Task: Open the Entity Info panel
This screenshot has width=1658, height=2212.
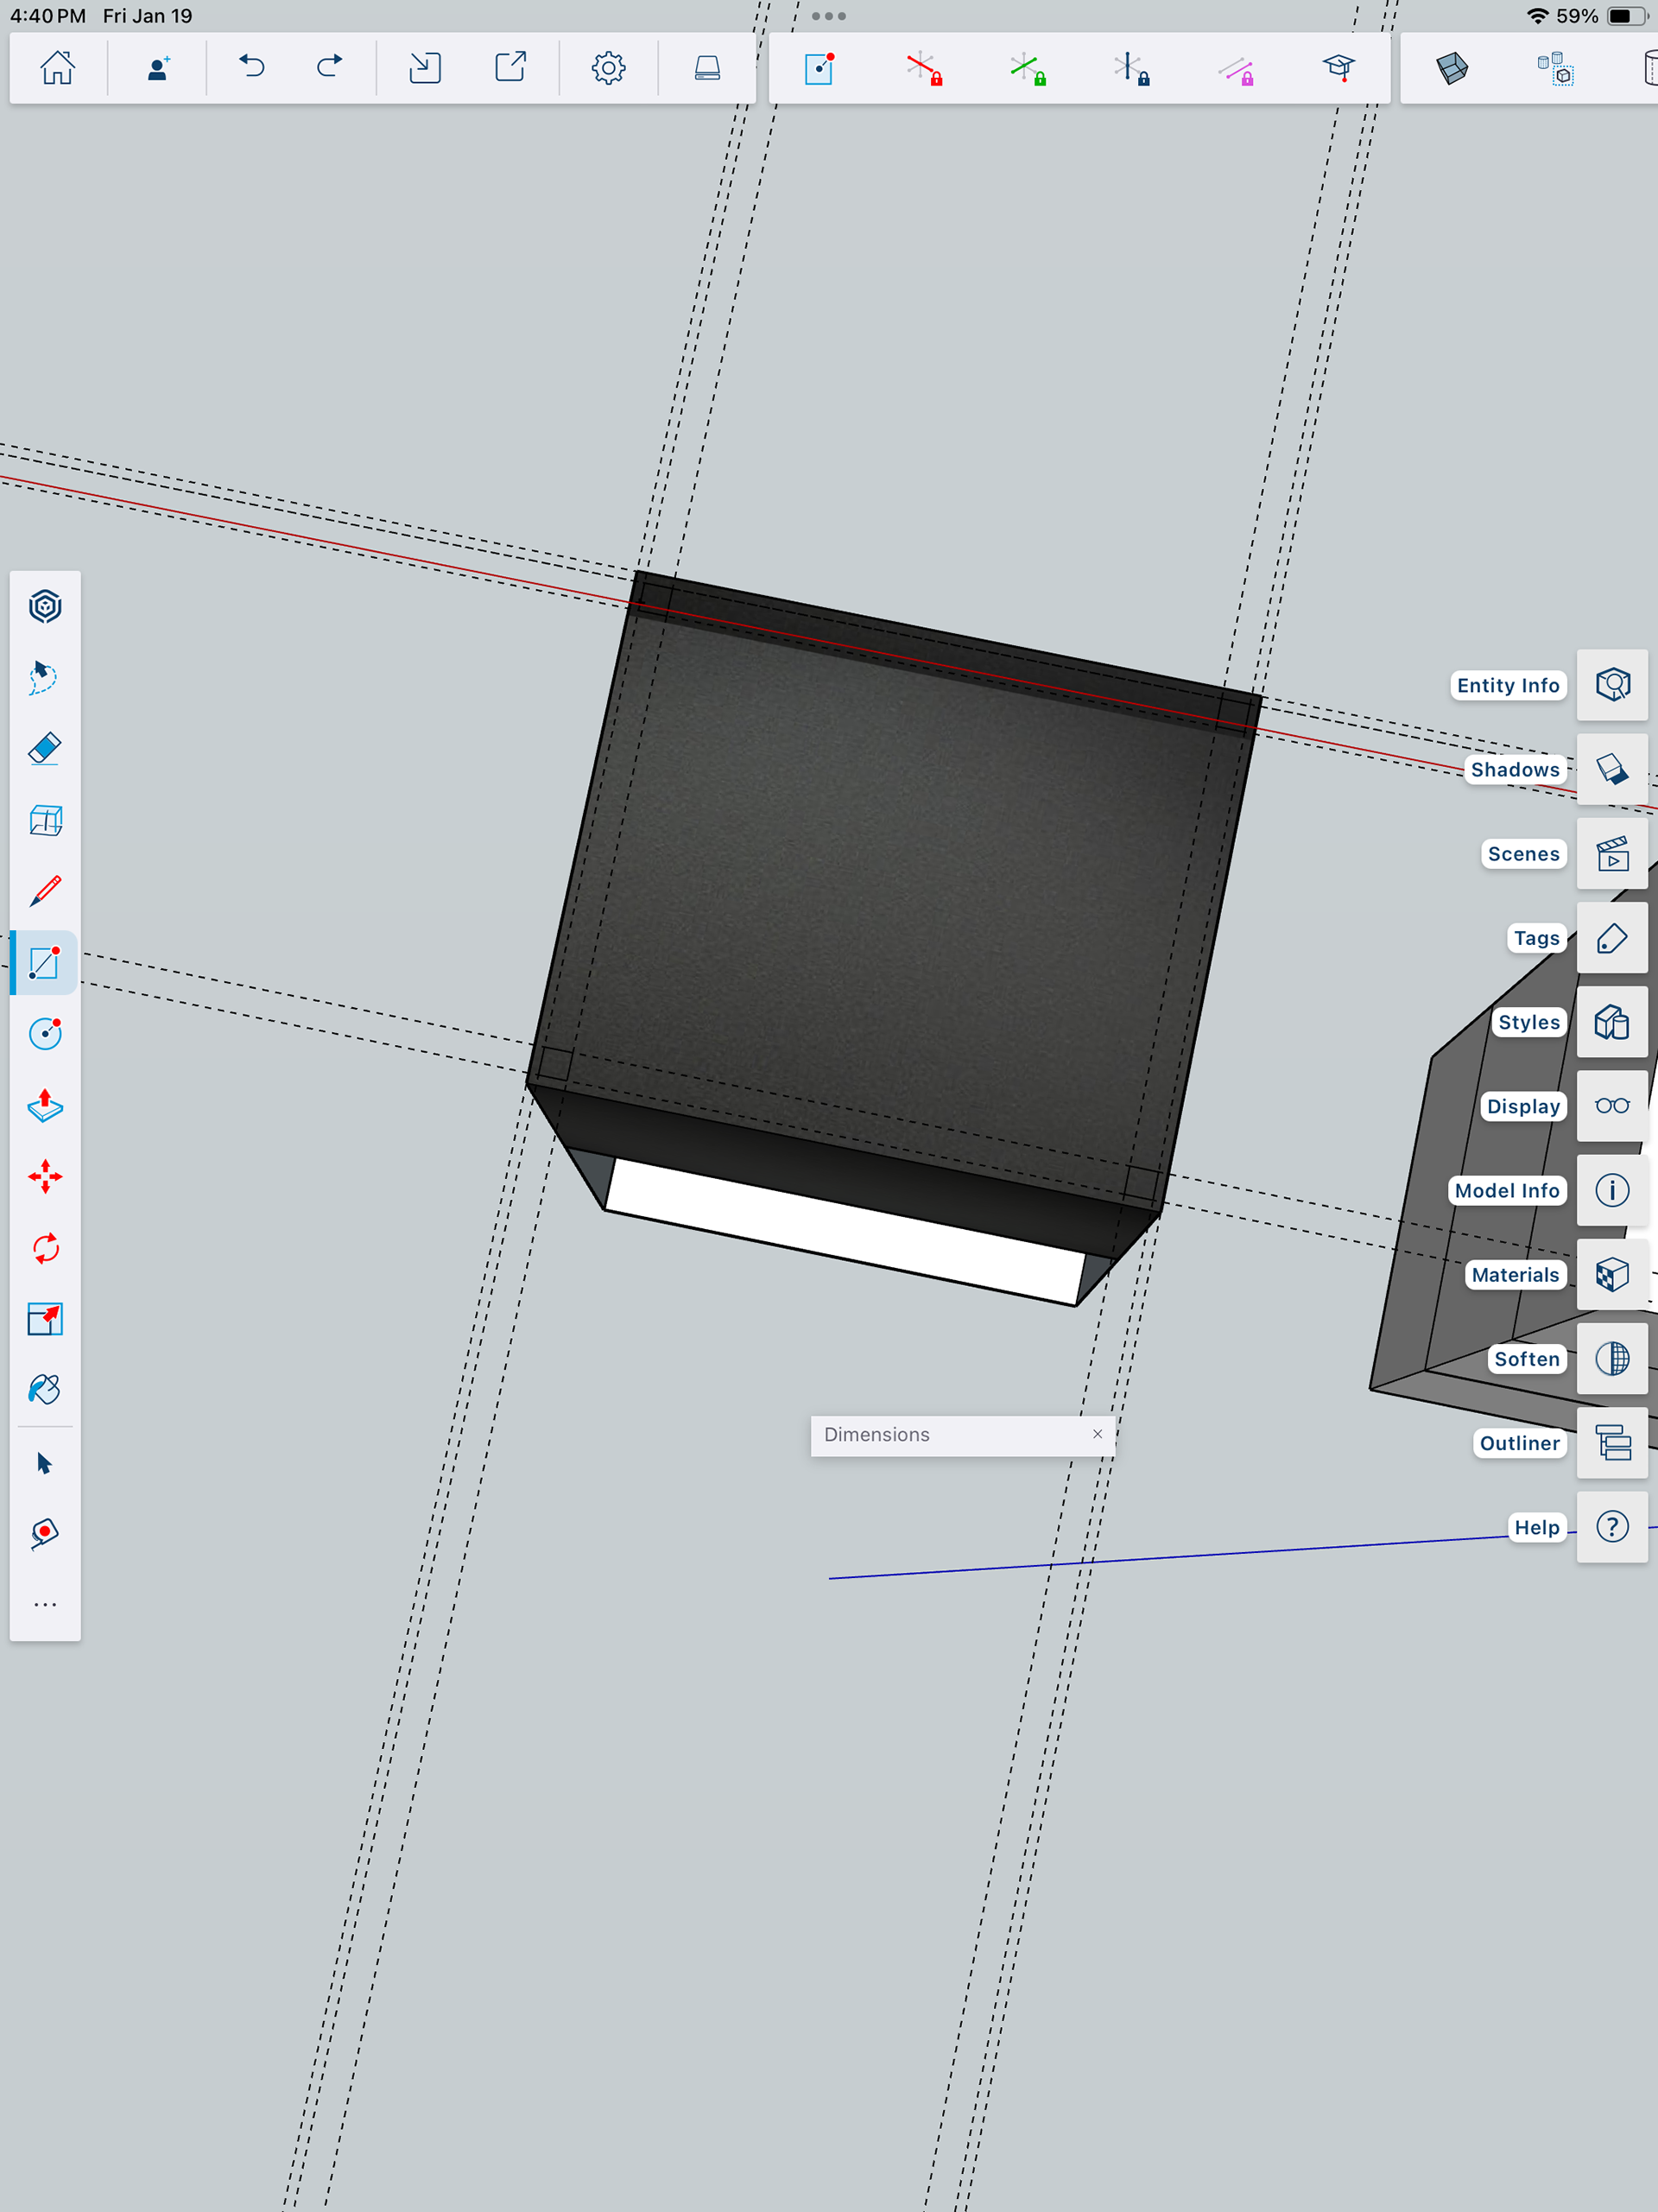Action: point(1612,685)
